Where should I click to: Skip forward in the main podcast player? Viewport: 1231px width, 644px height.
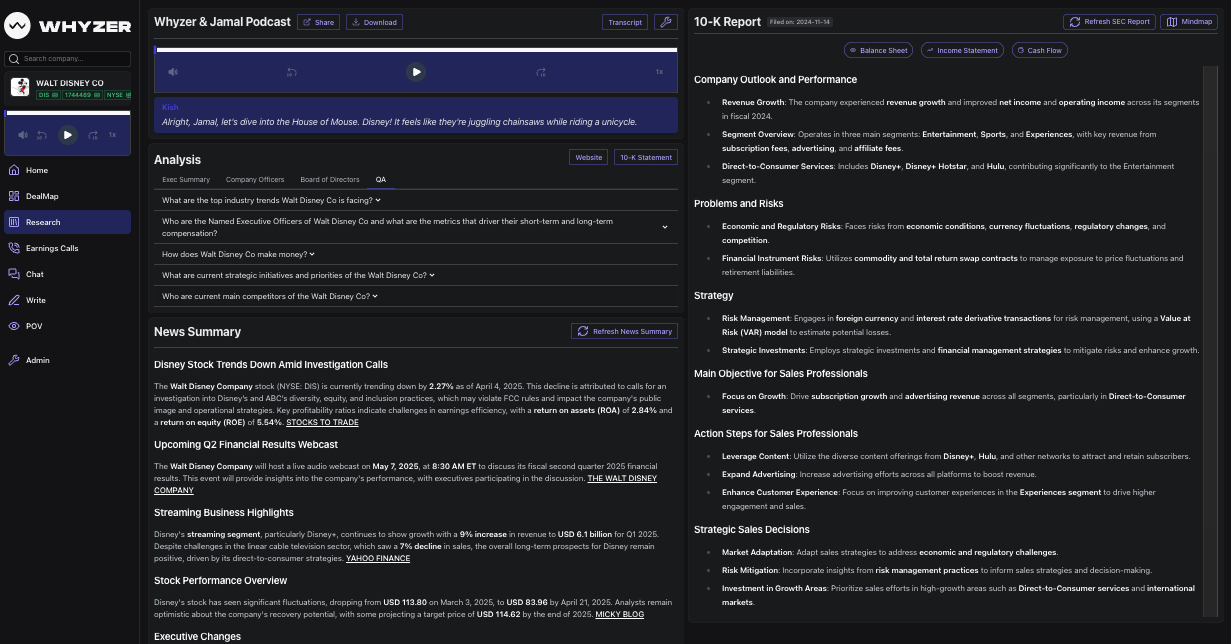(x=541, y=72)
